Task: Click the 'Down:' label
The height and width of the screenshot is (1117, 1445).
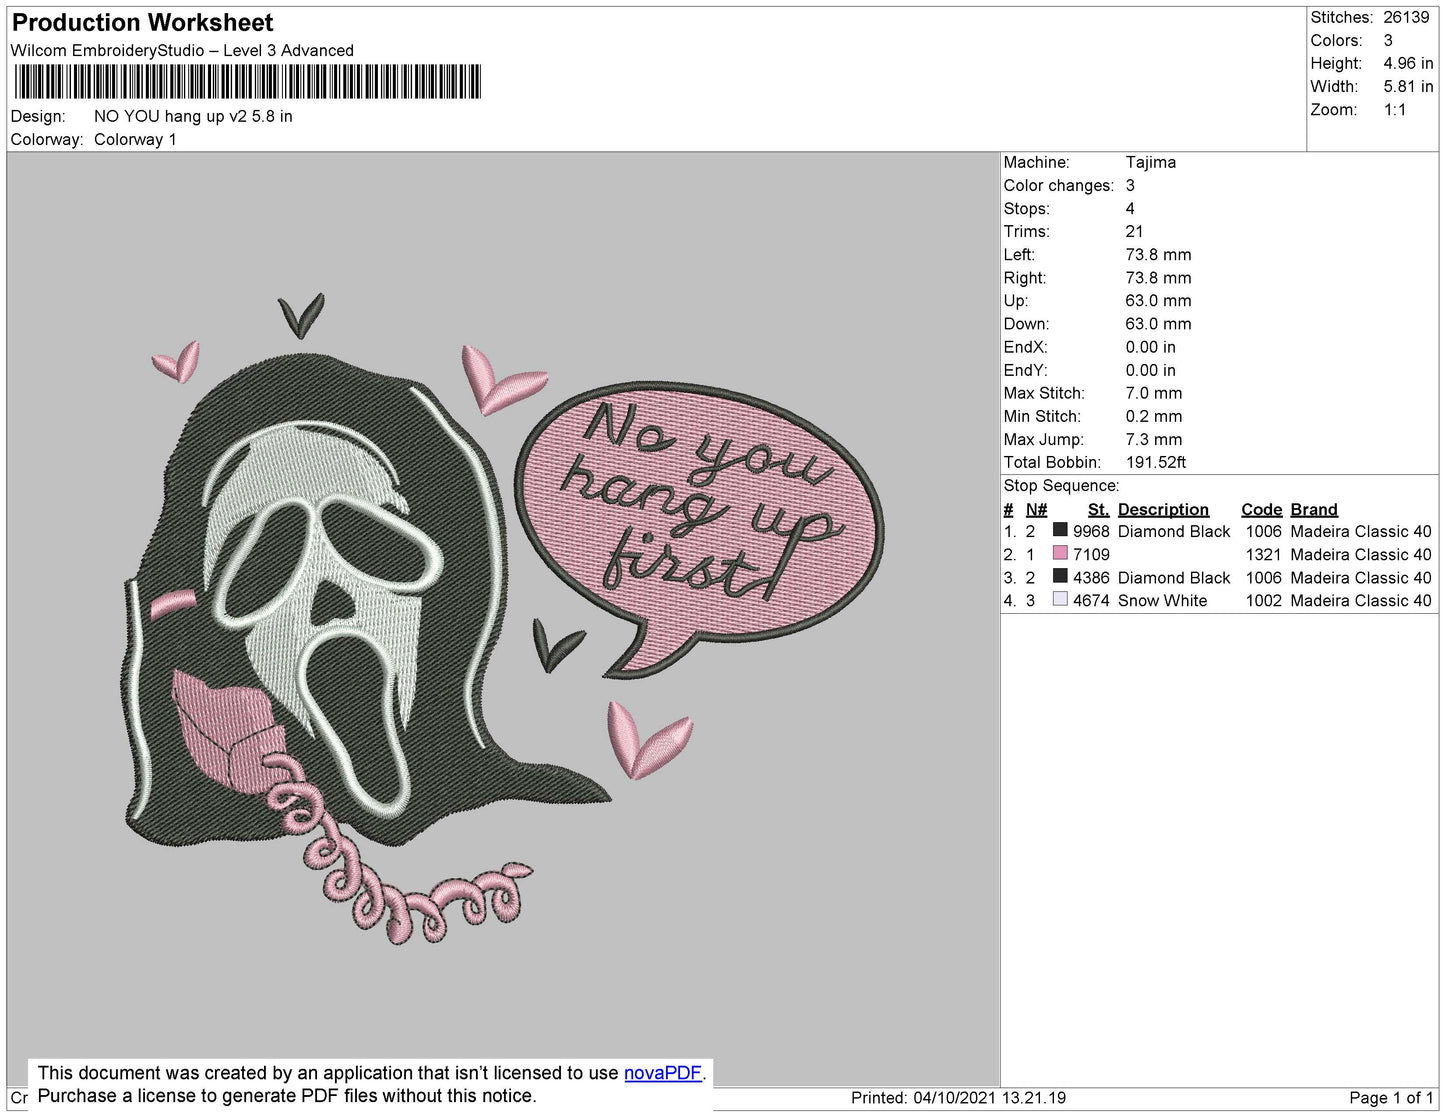Action: pos(1027,323)
